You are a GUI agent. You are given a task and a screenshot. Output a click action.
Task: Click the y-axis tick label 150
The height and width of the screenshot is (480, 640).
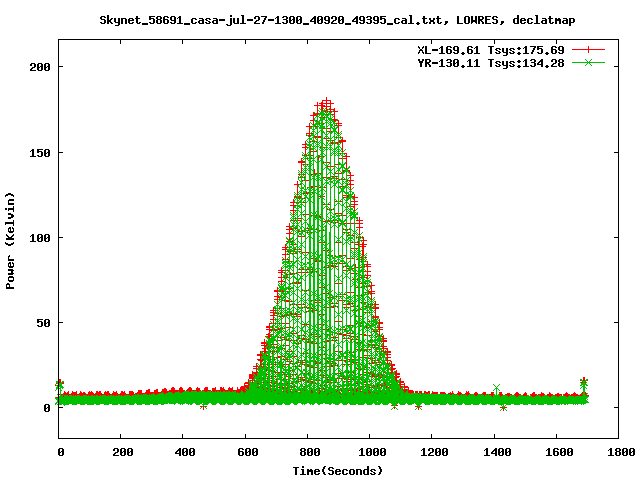click(x=40, y=153)
